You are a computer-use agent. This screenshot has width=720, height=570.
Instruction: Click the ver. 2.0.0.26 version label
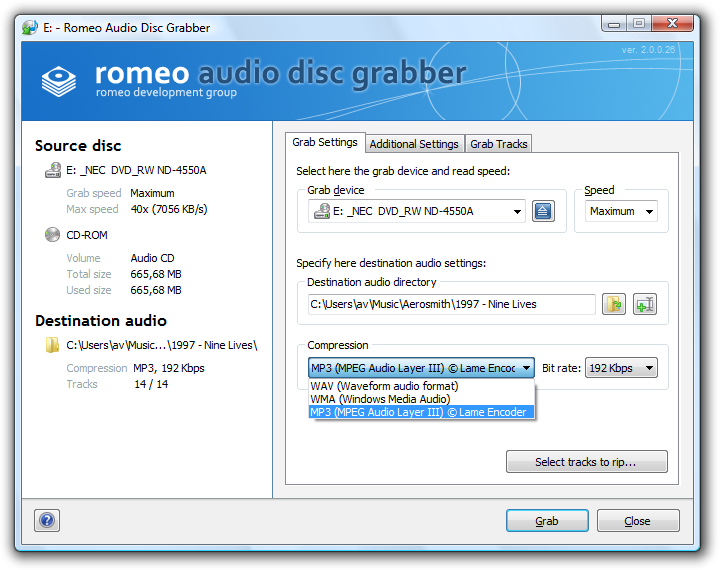coord(648,50)
